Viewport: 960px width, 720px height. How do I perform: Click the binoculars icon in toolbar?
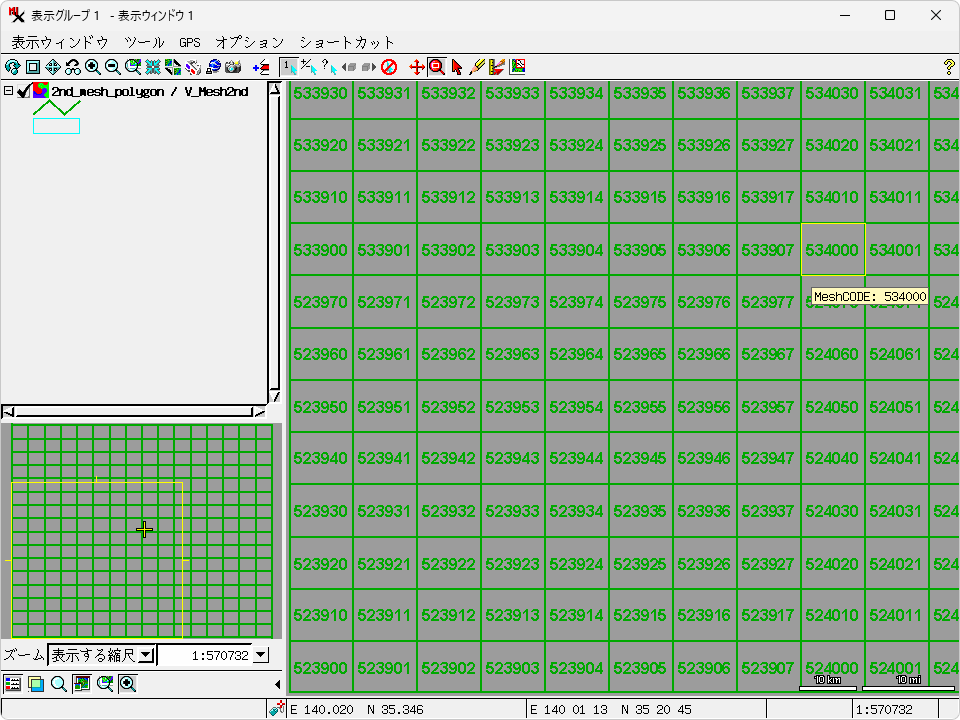[x=73, y=67]
